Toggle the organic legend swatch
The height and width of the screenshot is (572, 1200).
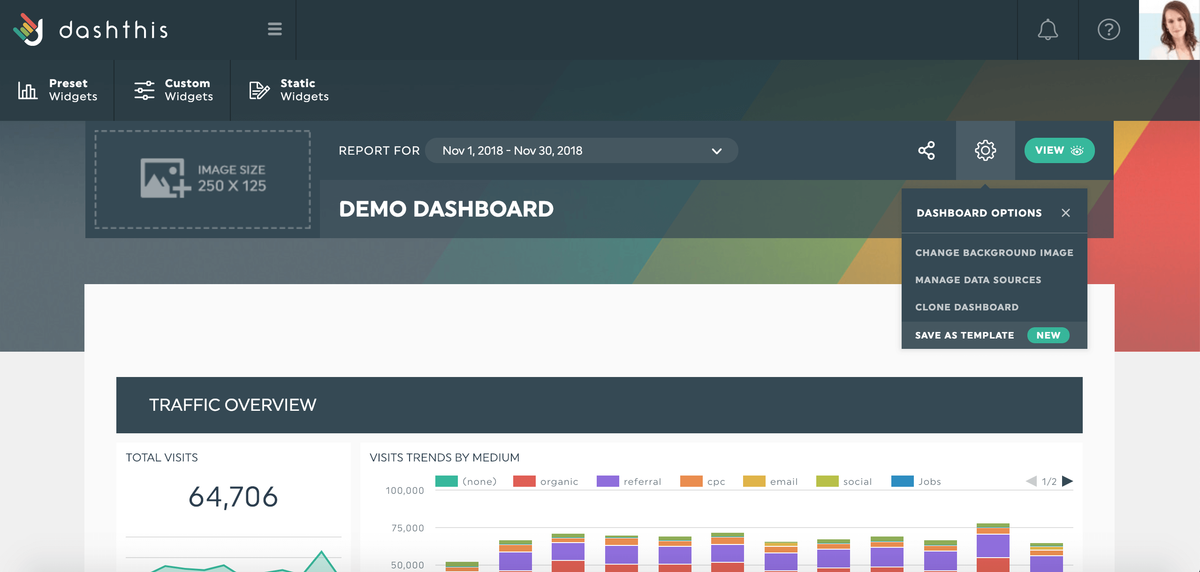[x=524, y=481]
